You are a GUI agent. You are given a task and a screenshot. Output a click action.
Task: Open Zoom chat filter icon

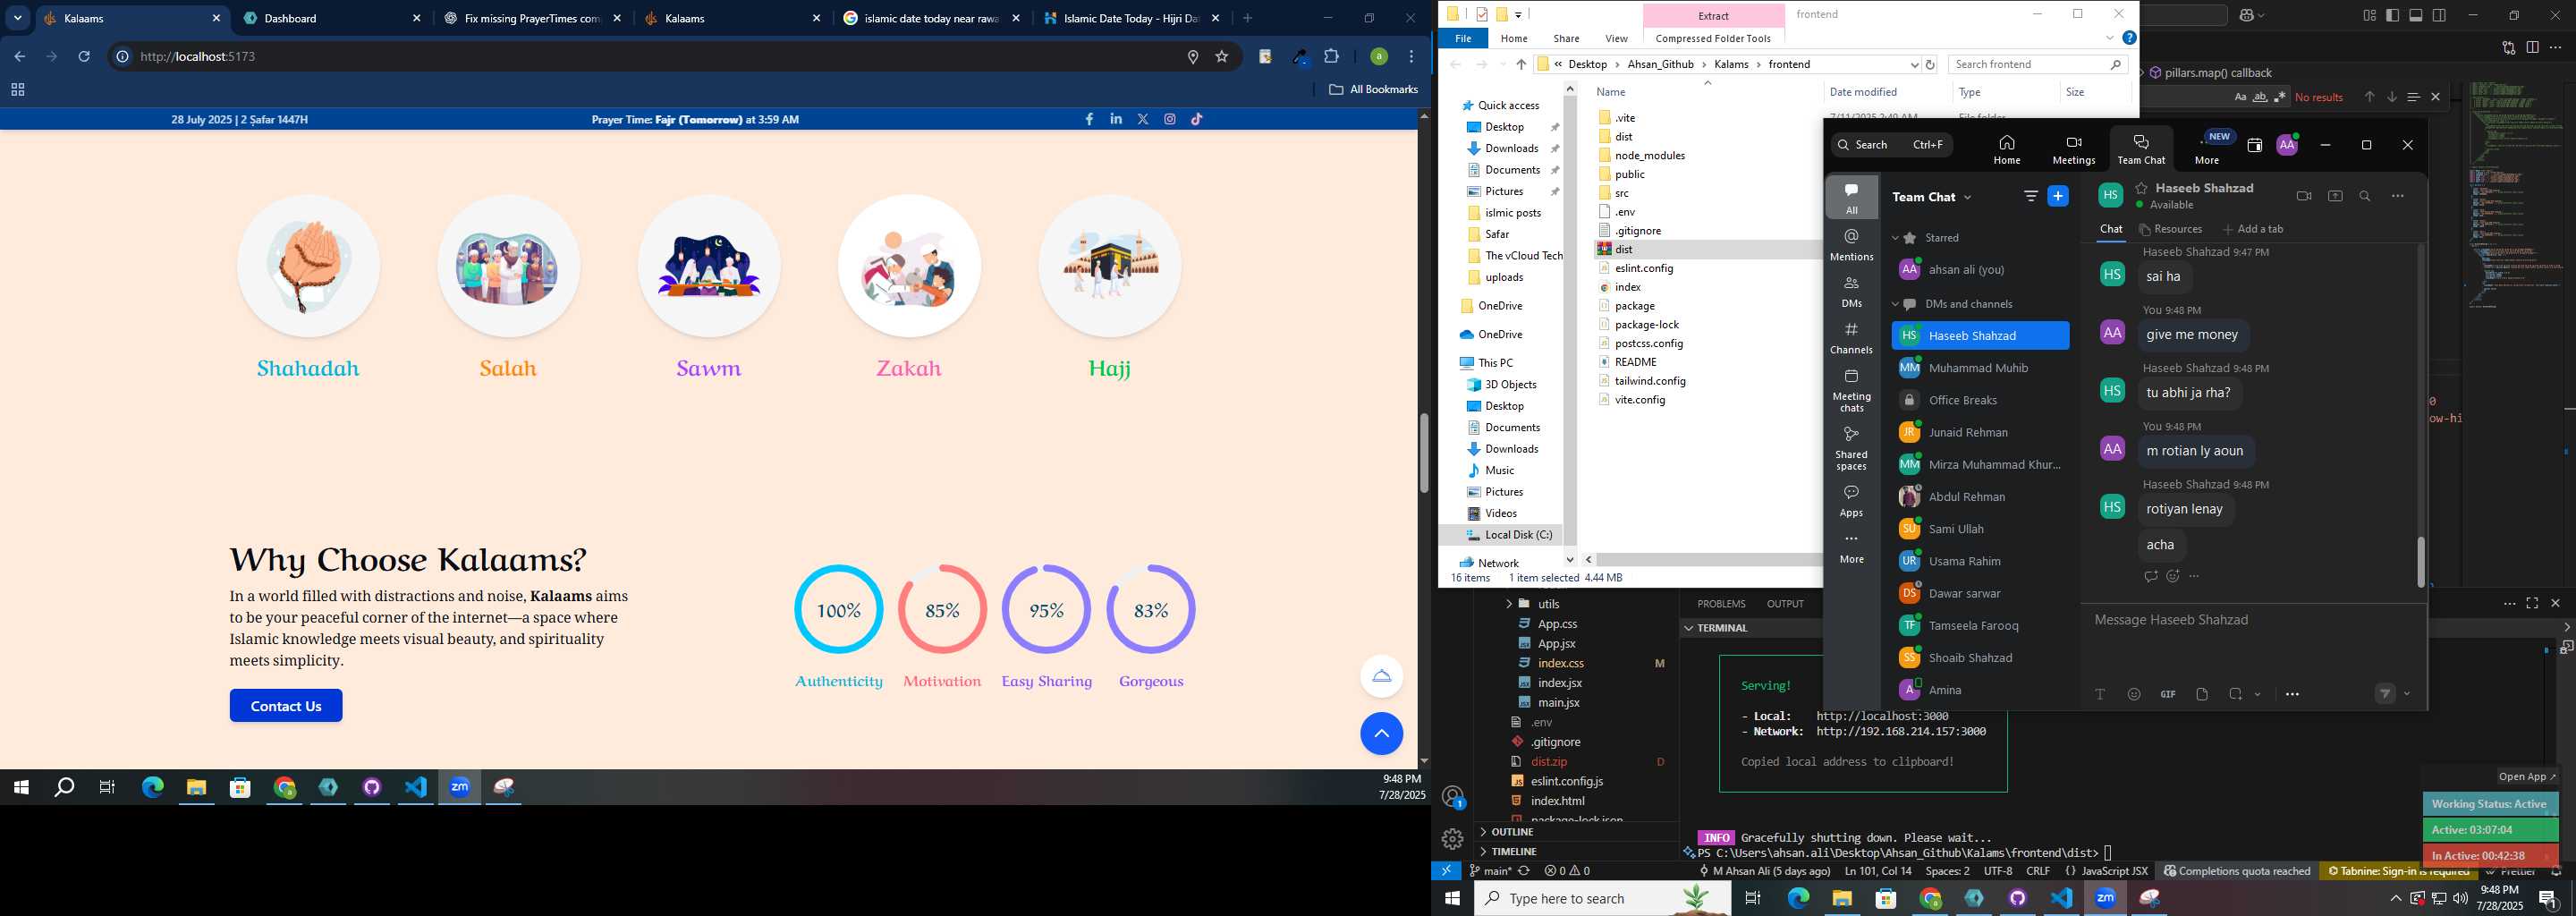[2031, 196]
